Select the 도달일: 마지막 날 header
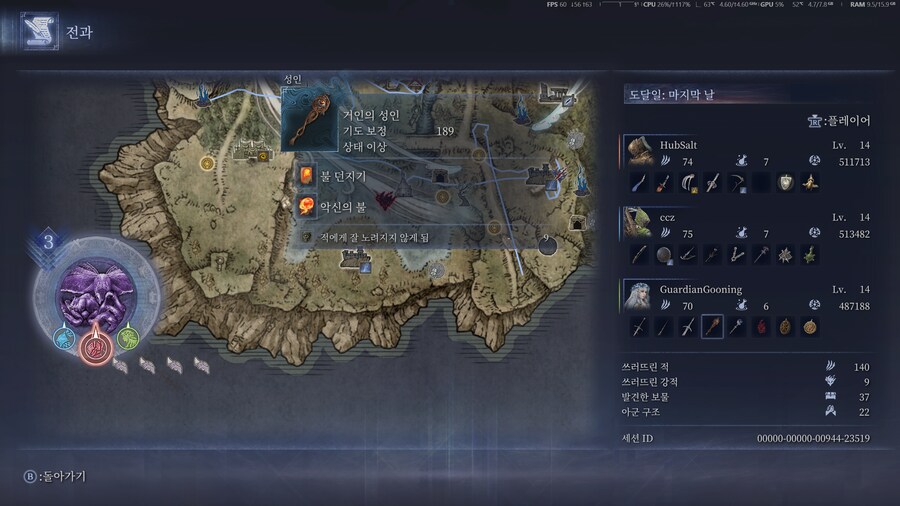The image size is (900, 506). coord(670,95)
